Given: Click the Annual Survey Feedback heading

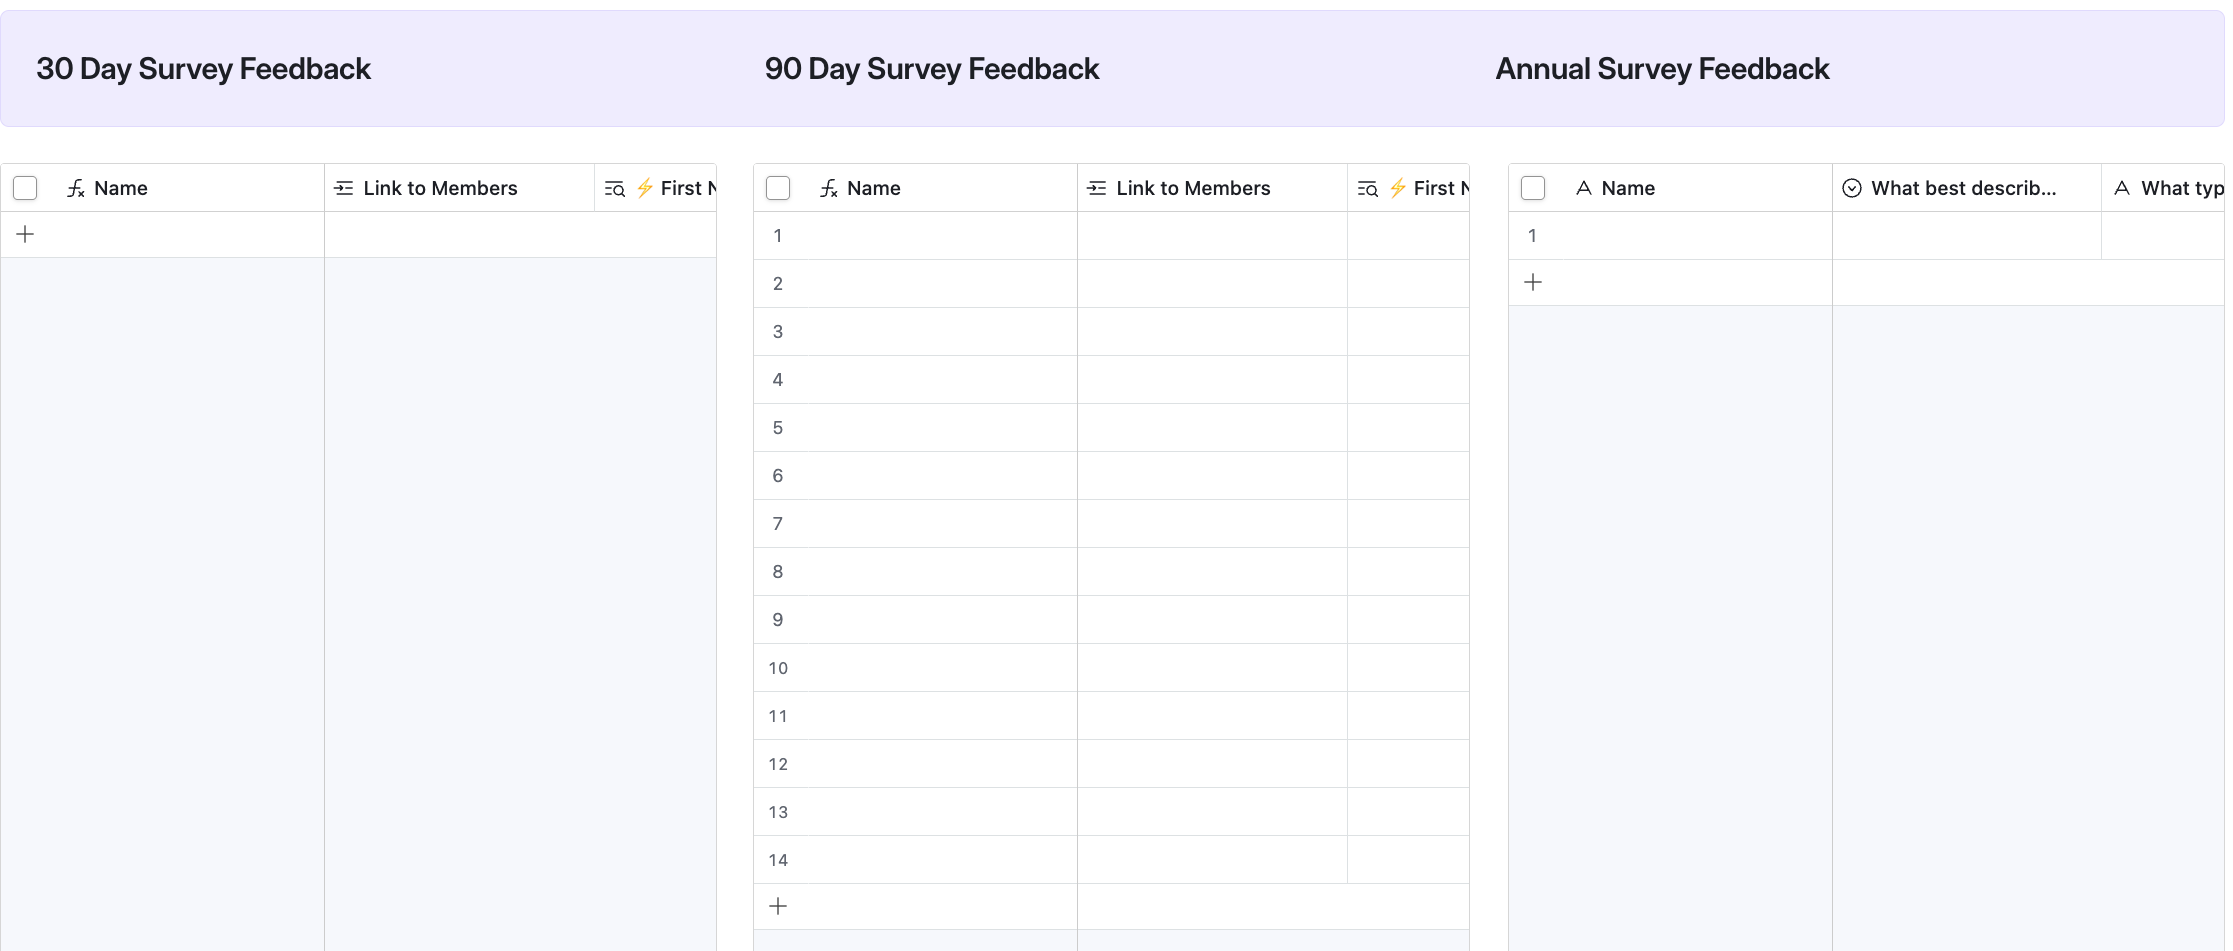Looking at the screenshot, I should coord(1662,69).
